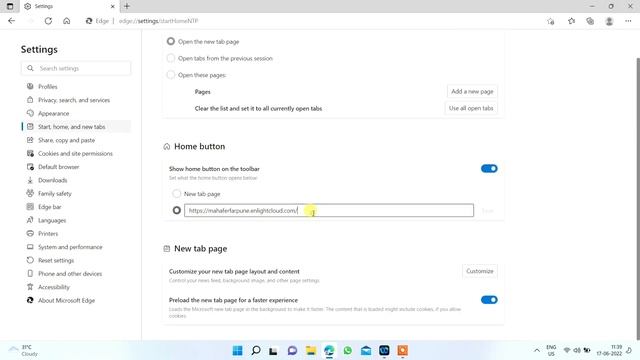The width and height of the screenshot is (640, 360).
Task: Open File Explorer from taskbar
Action: pos(311,350)
